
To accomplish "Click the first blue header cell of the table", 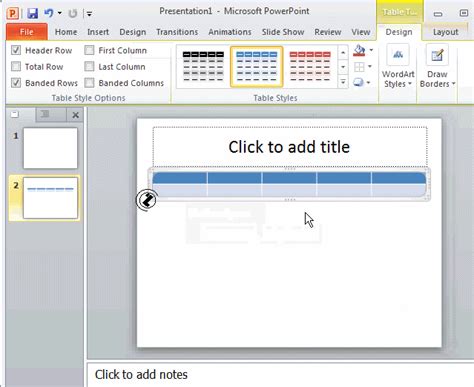I will click(x=180, y=178).
